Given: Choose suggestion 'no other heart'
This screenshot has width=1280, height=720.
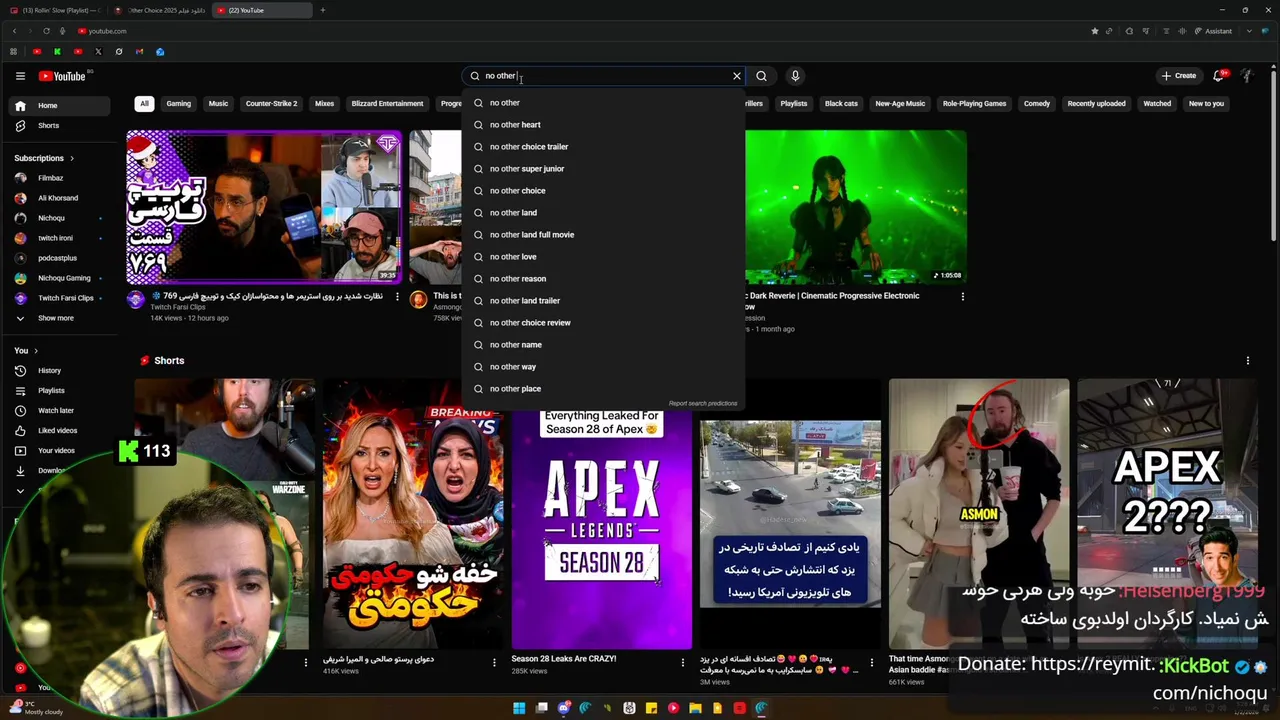Looking at the screenshot, I should coord(603,125).
